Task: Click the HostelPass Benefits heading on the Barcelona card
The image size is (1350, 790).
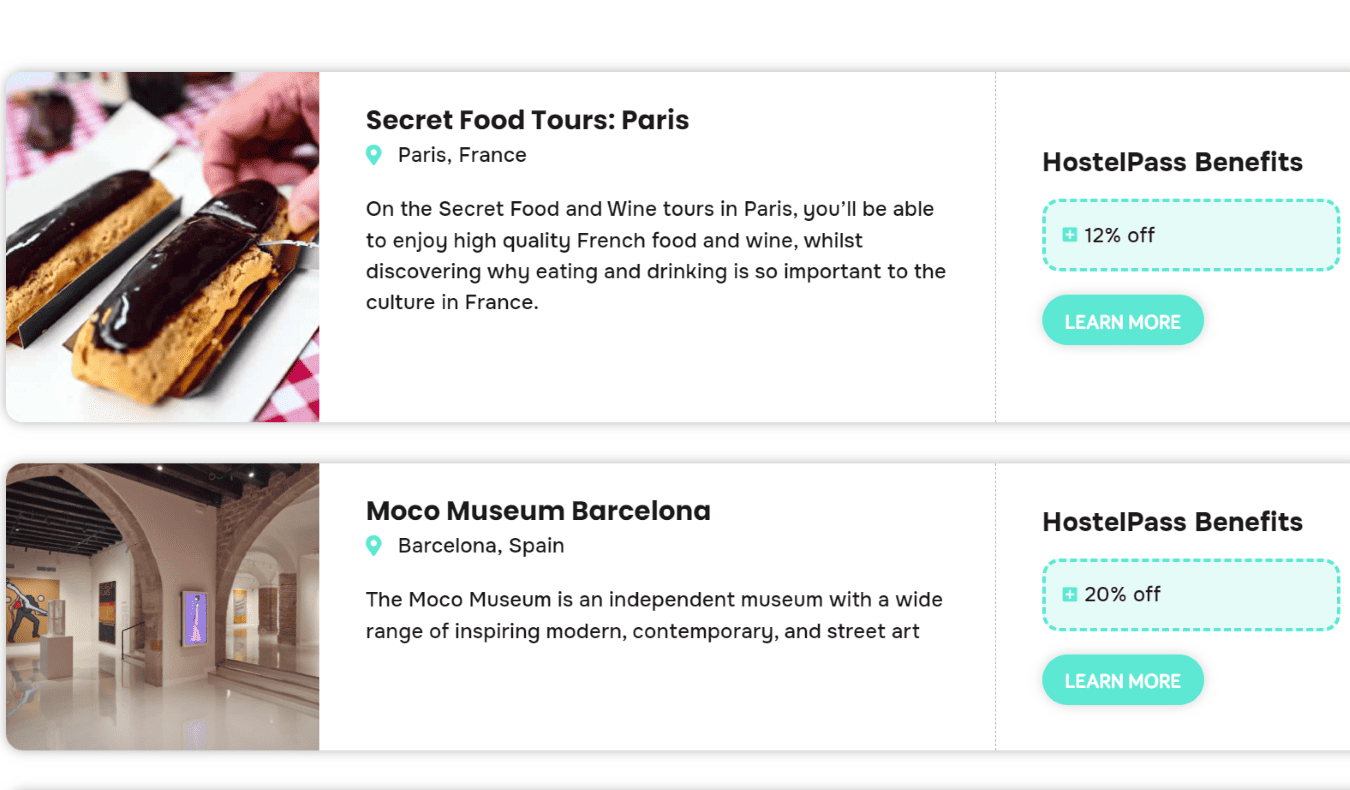Action: click(x=1172, y=521)
